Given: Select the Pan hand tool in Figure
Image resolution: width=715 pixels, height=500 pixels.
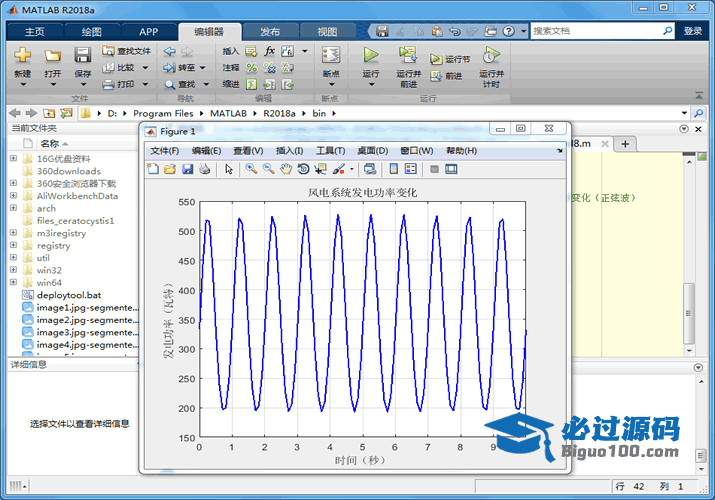Looking at the screenshot, I should pos(286,169).
